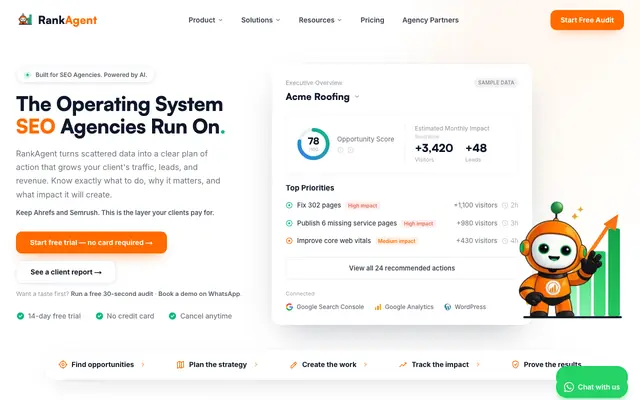
Task: View all 24 recommended actions
Action: 402,268
